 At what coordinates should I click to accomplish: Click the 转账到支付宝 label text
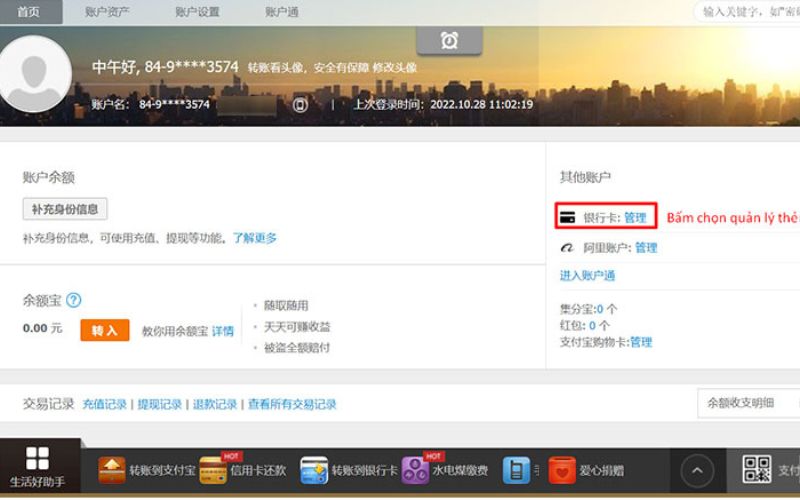pyautogui.click(x=162, y=470)
